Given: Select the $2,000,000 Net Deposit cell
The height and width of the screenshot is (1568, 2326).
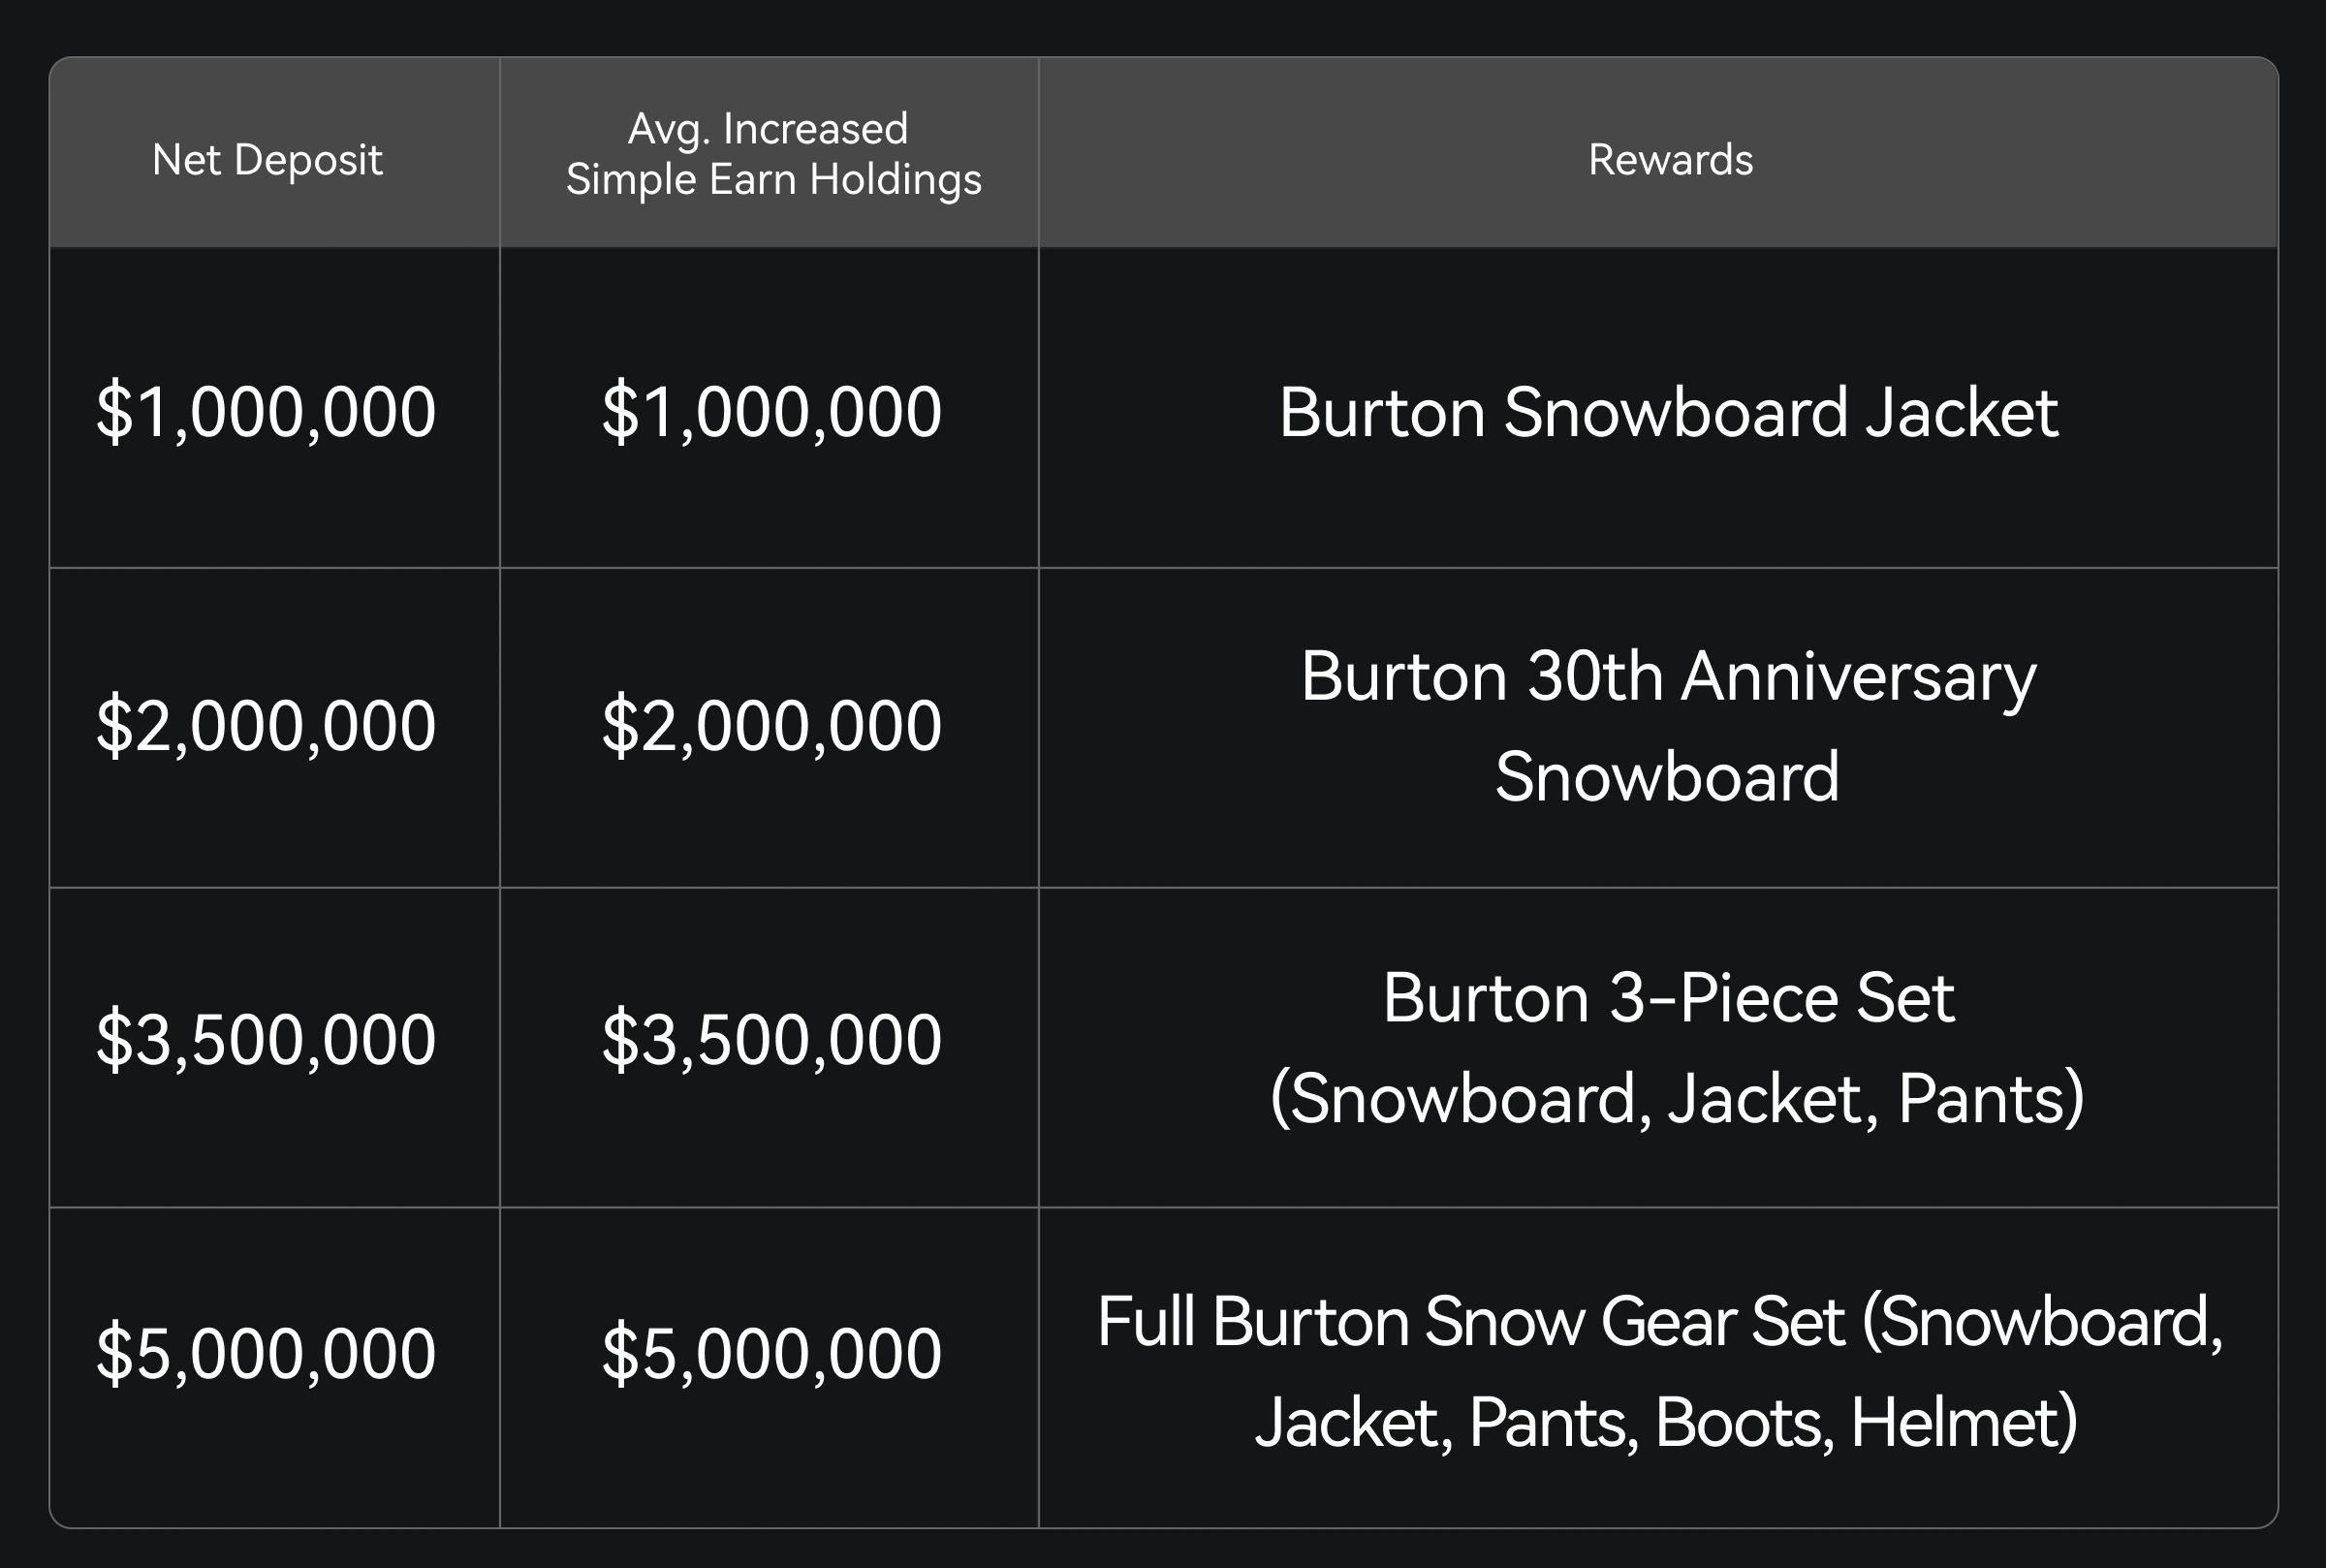Looking at the screenshot, I should 266,725.
